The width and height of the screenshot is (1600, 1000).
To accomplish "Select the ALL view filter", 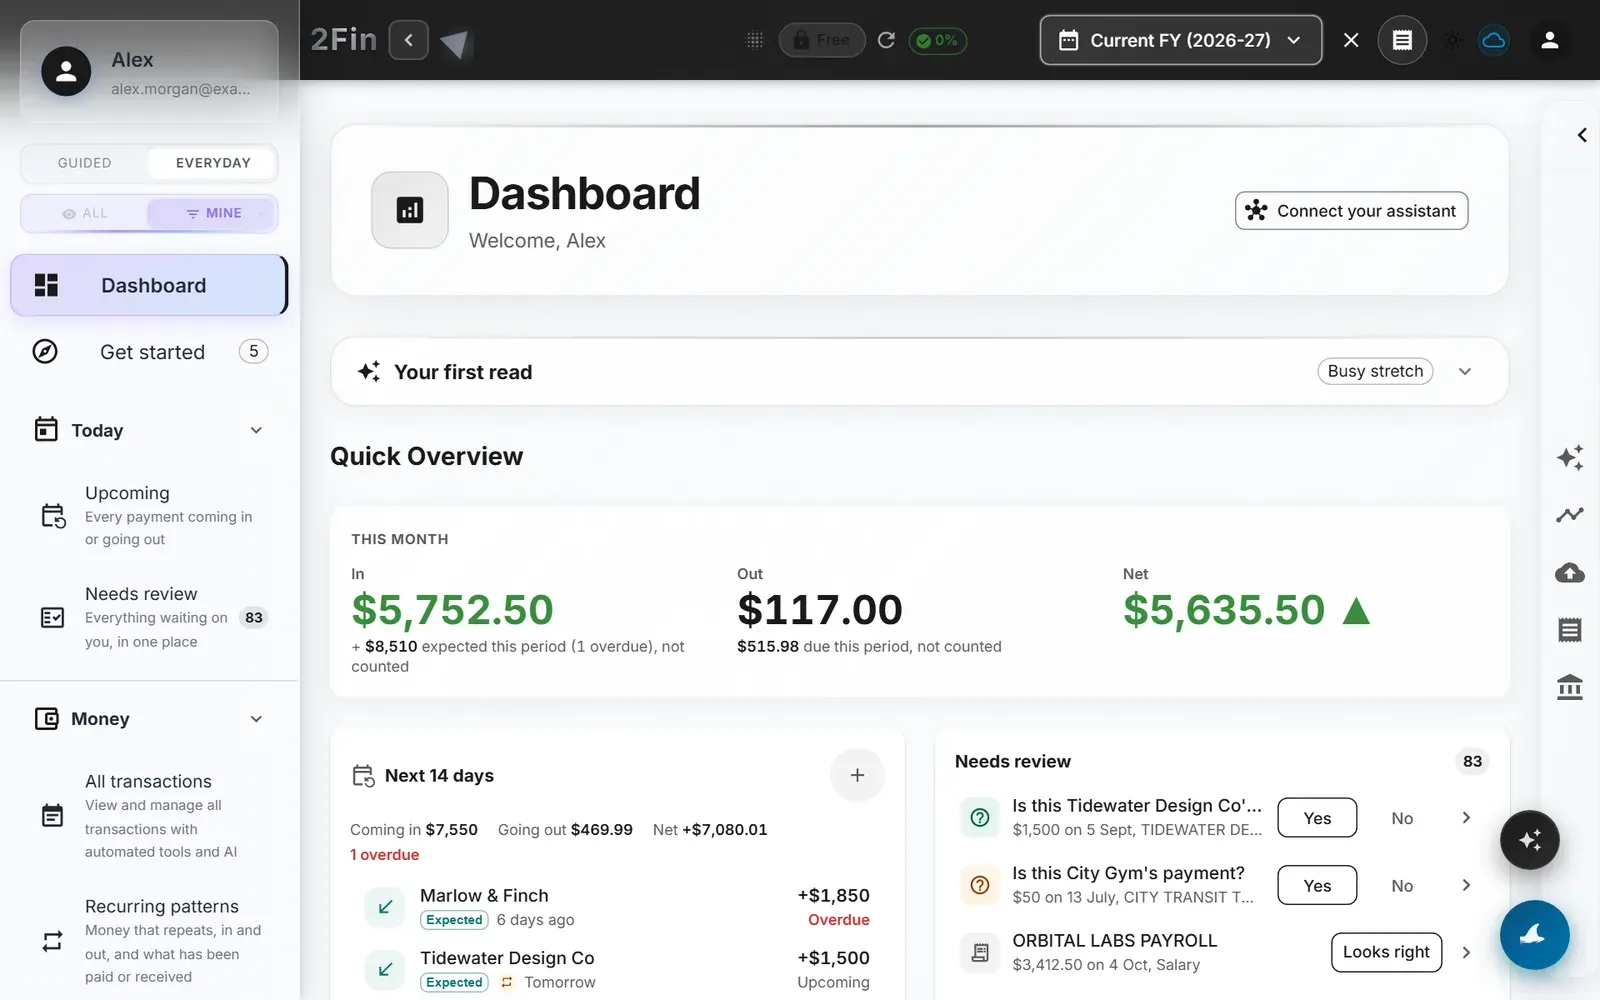I will point(85,213).
